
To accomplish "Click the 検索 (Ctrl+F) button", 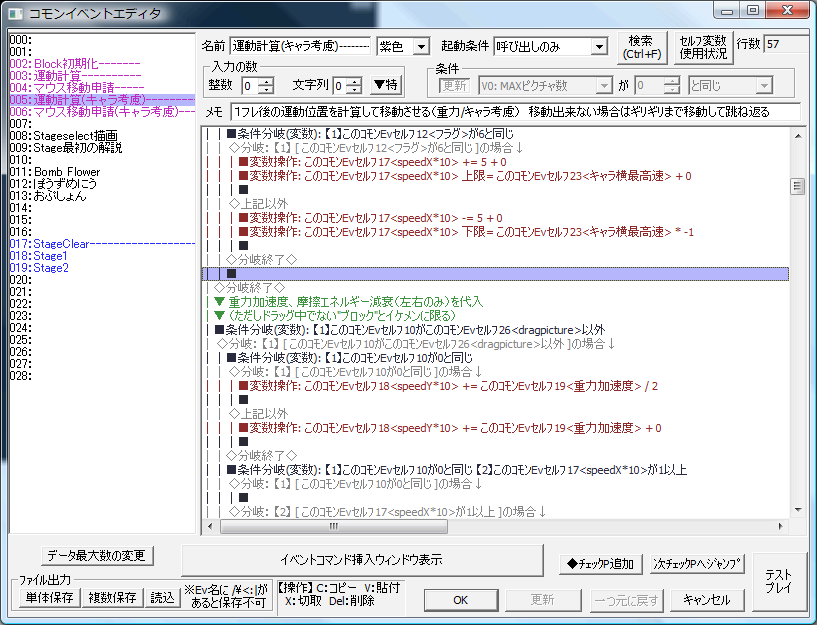I will click(641, 47).
